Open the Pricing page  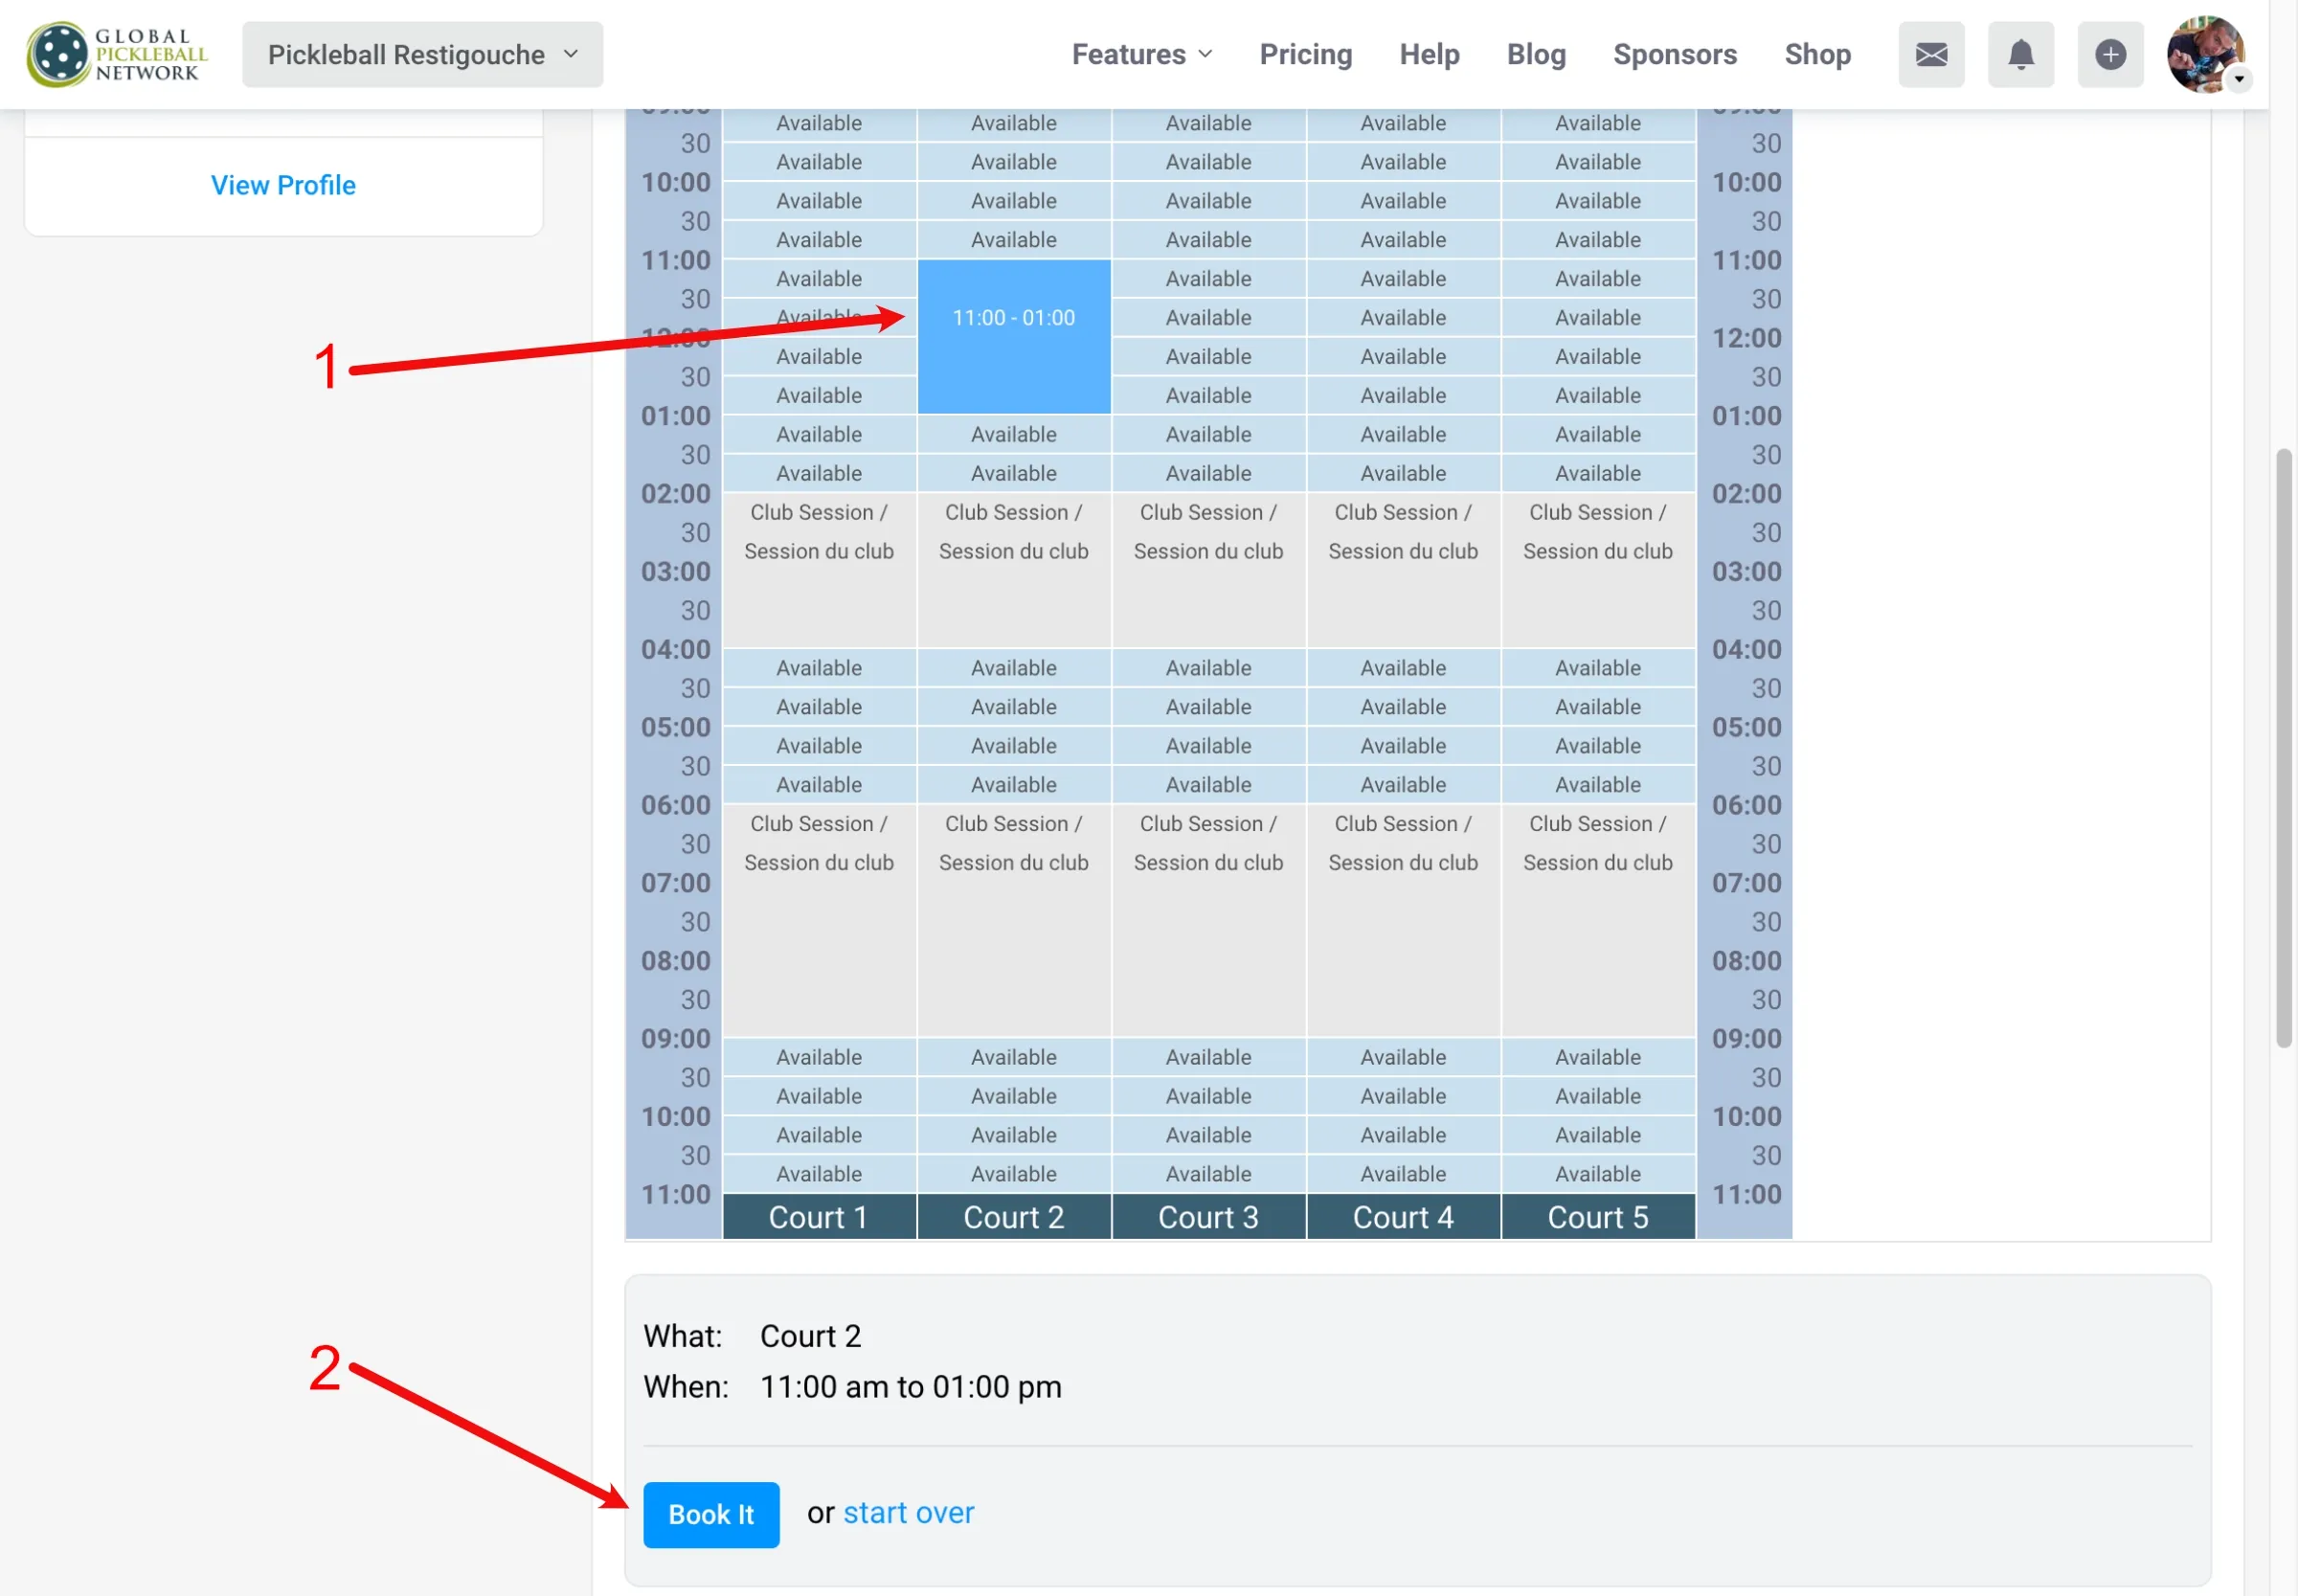1305,54
